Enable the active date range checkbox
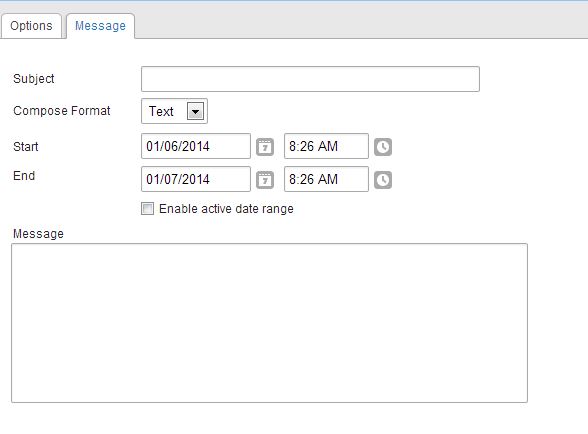The image size is (588, 434). pyautogui.click(x=147, y=209)
